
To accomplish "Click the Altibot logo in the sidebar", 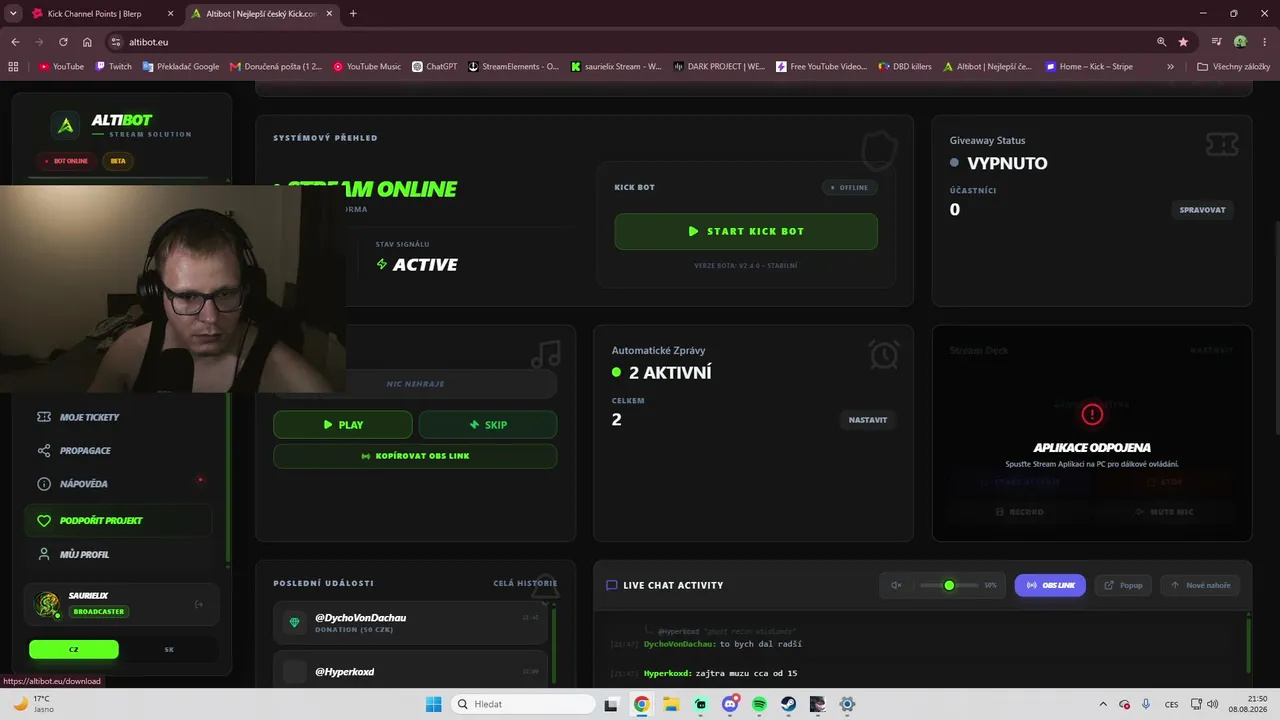I will coord(66,125).
